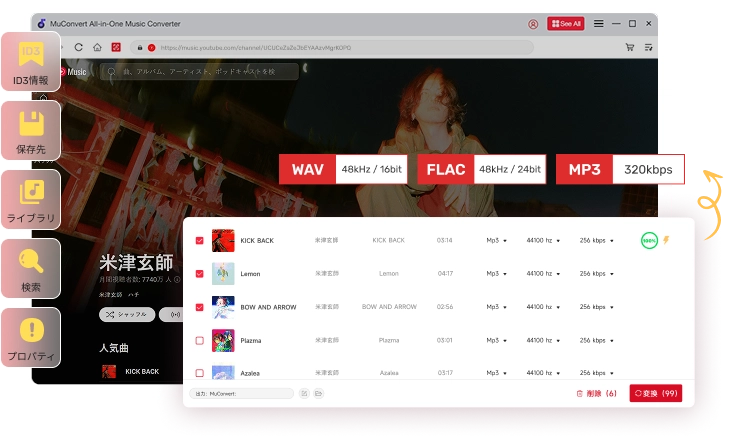Click the YouTube Music logo
Viewport: 741px width, 439px height.
pos(73,72)
